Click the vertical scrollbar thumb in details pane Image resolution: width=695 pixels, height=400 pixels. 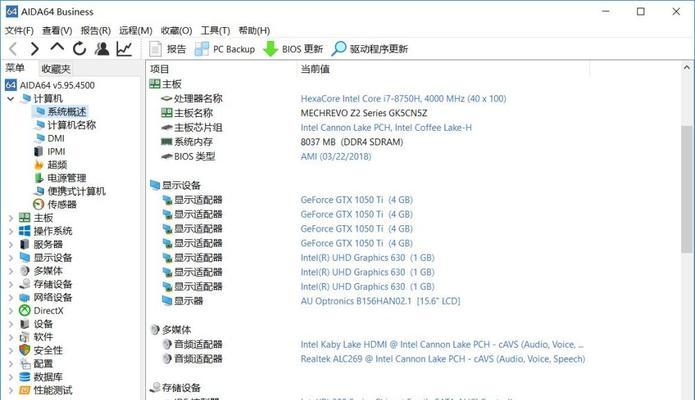pyautogui.click(x=687, y=188)
